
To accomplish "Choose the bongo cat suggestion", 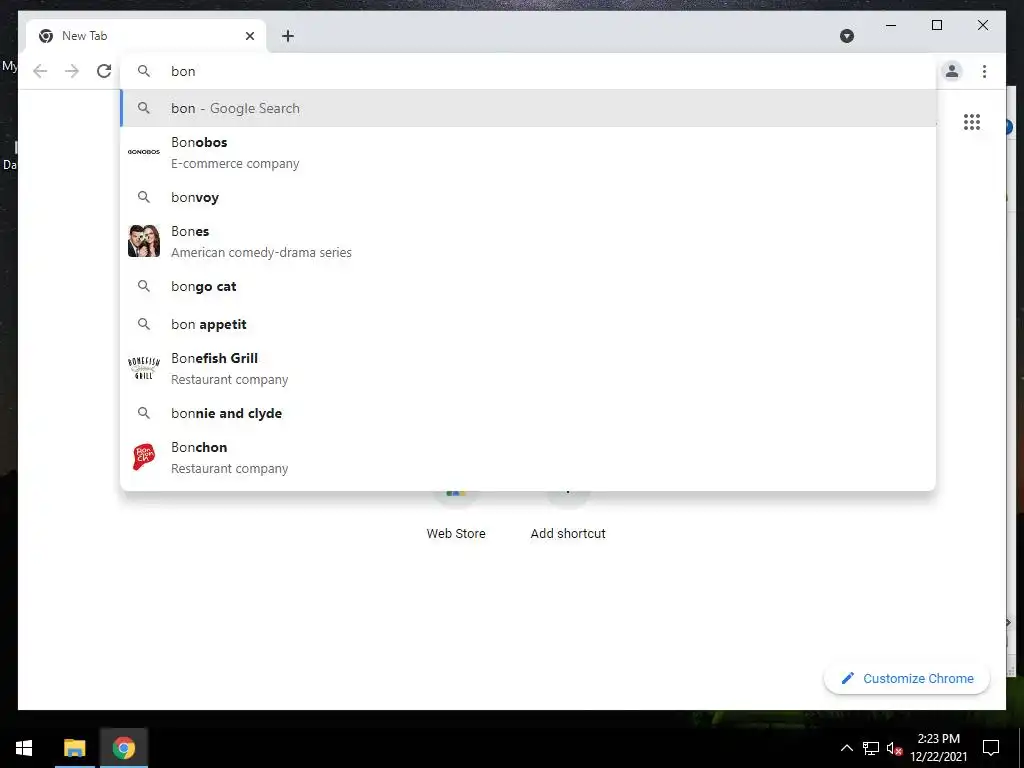I will pos(528,286).
